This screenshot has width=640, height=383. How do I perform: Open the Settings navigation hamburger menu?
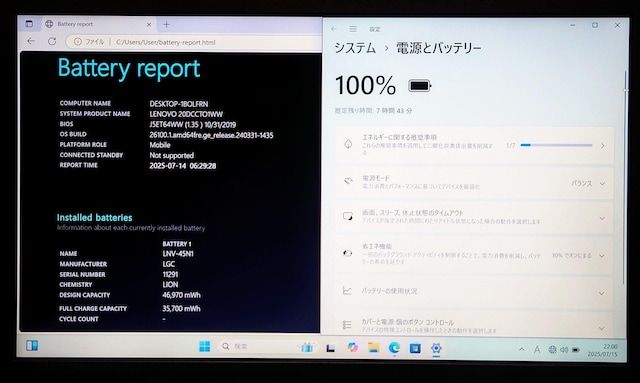(353, 29)
